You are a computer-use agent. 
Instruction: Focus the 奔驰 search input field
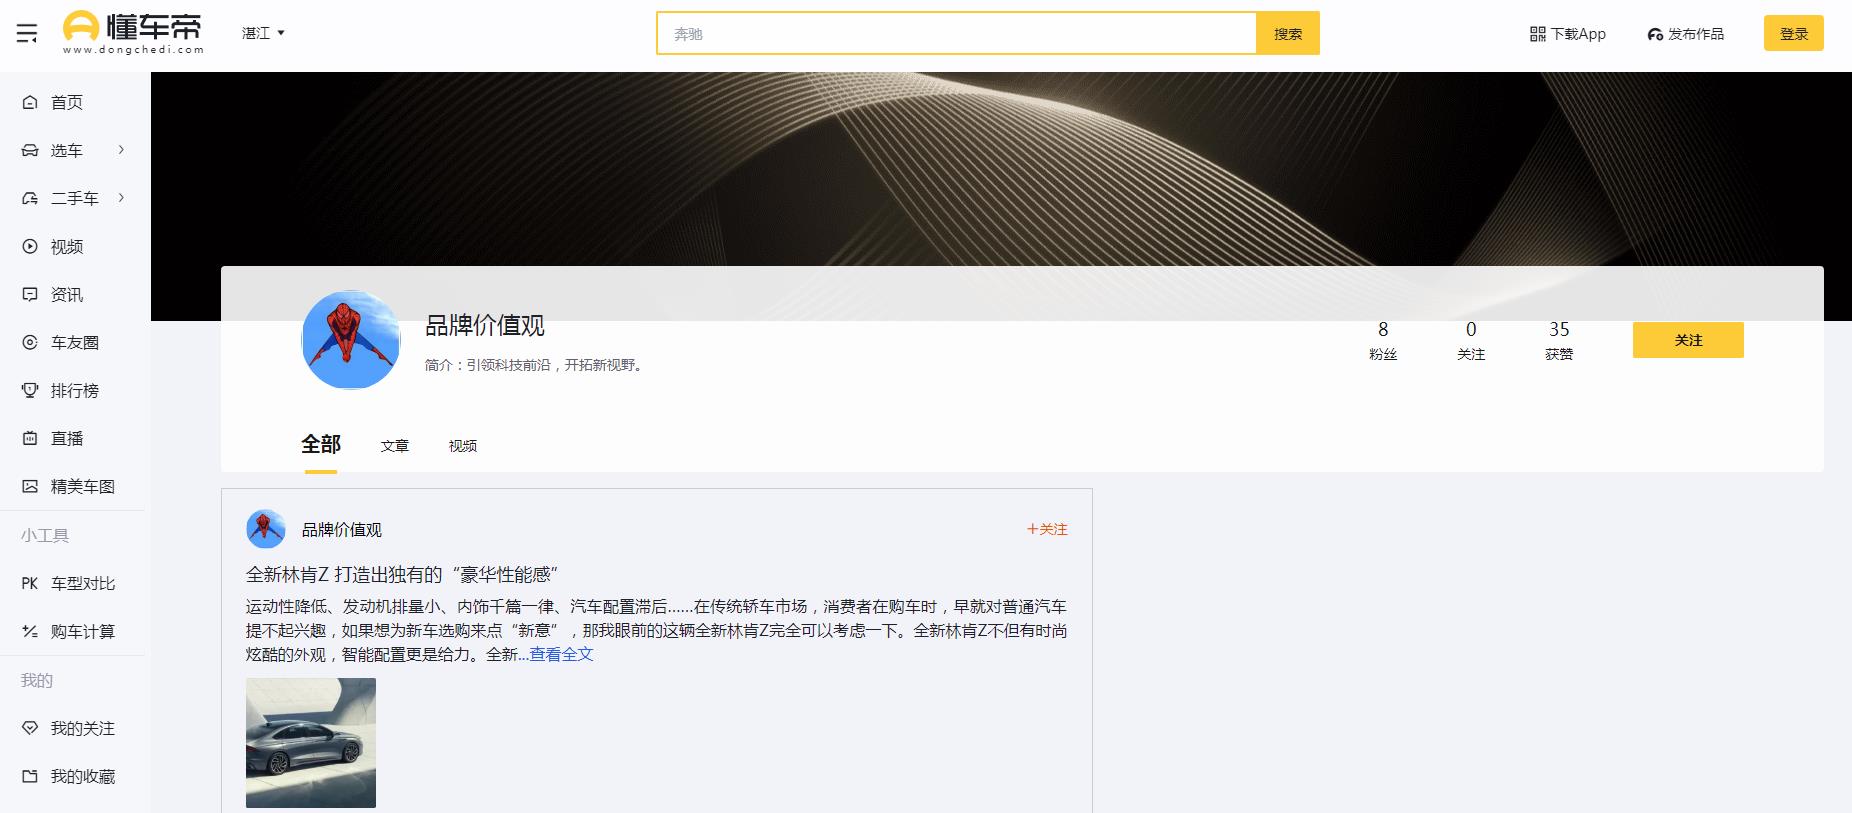pos(957,33)
